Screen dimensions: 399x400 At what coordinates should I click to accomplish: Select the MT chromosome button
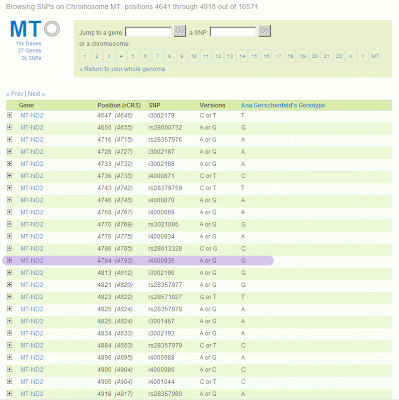(x=375, y=56)
